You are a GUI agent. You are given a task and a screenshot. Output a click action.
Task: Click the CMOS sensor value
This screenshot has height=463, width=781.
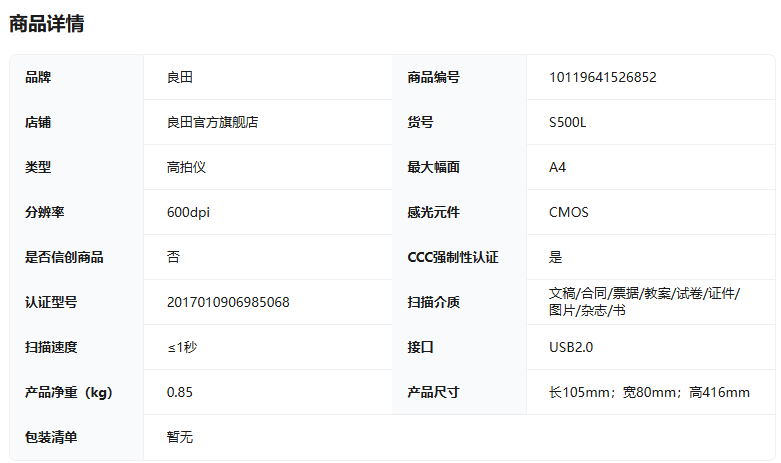569,212
